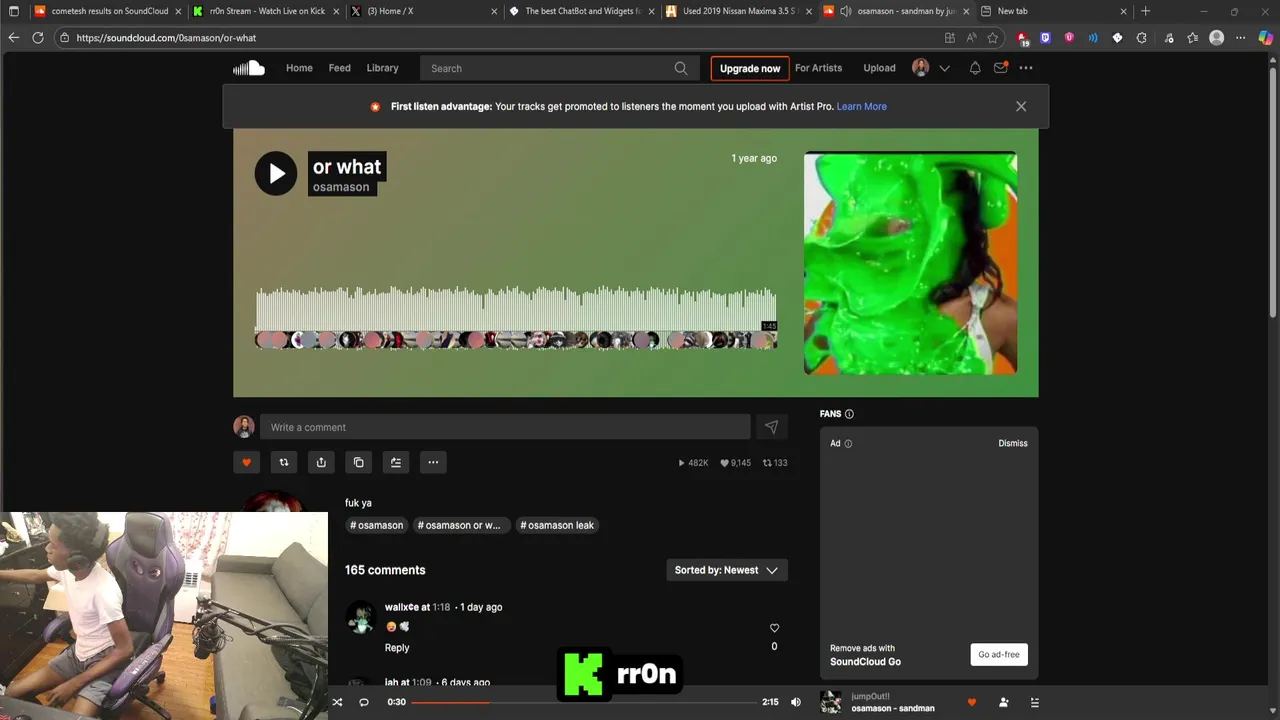Image resolution: width=1280 pixels, height=720 pixels.
Task: Close the First listen advantage banner
Action: click(x=1021, y=106)
